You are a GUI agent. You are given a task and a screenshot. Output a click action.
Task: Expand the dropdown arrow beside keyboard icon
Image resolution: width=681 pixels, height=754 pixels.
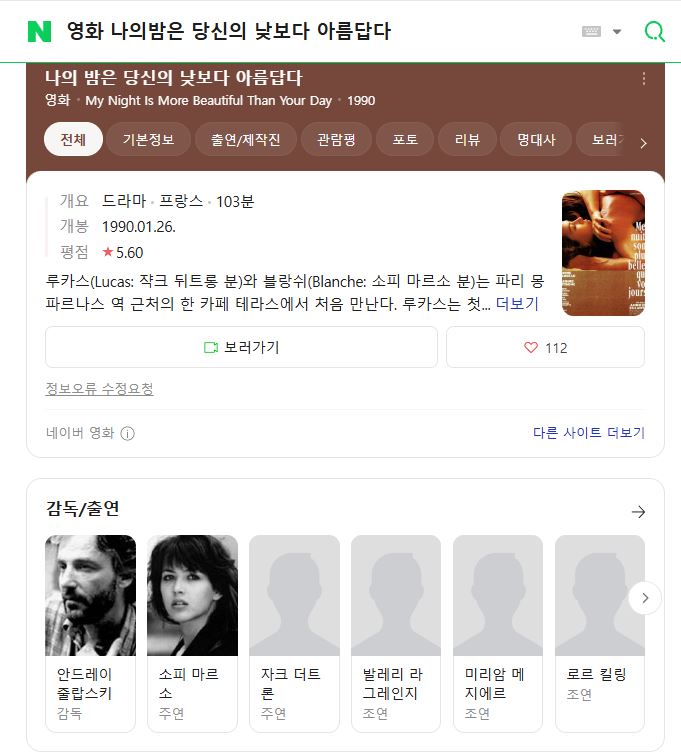tap(617, 32)
